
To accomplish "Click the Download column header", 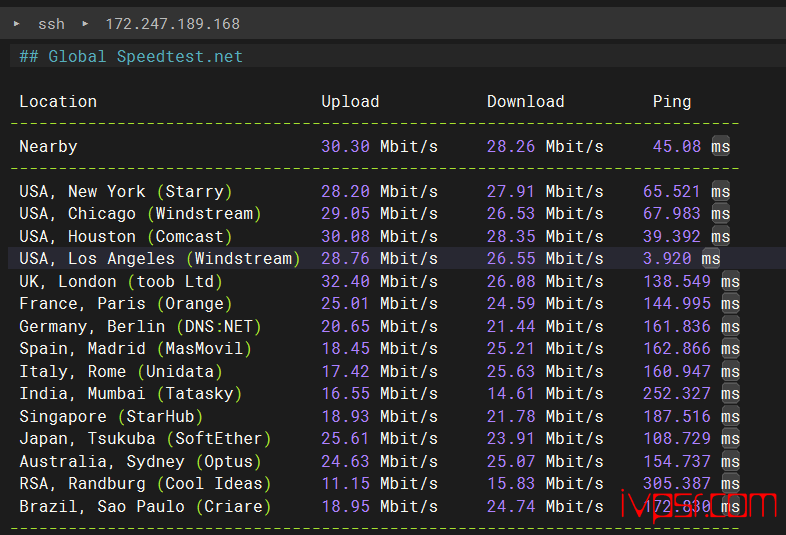I will click(x=525, y=101).
